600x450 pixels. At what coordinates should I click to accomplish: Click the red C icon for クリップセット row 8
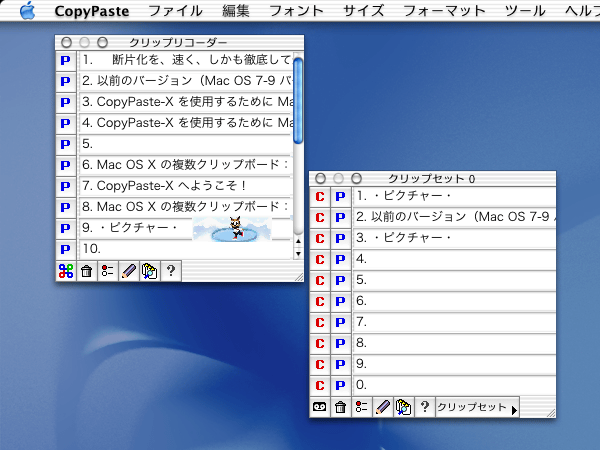click(320, 344)
